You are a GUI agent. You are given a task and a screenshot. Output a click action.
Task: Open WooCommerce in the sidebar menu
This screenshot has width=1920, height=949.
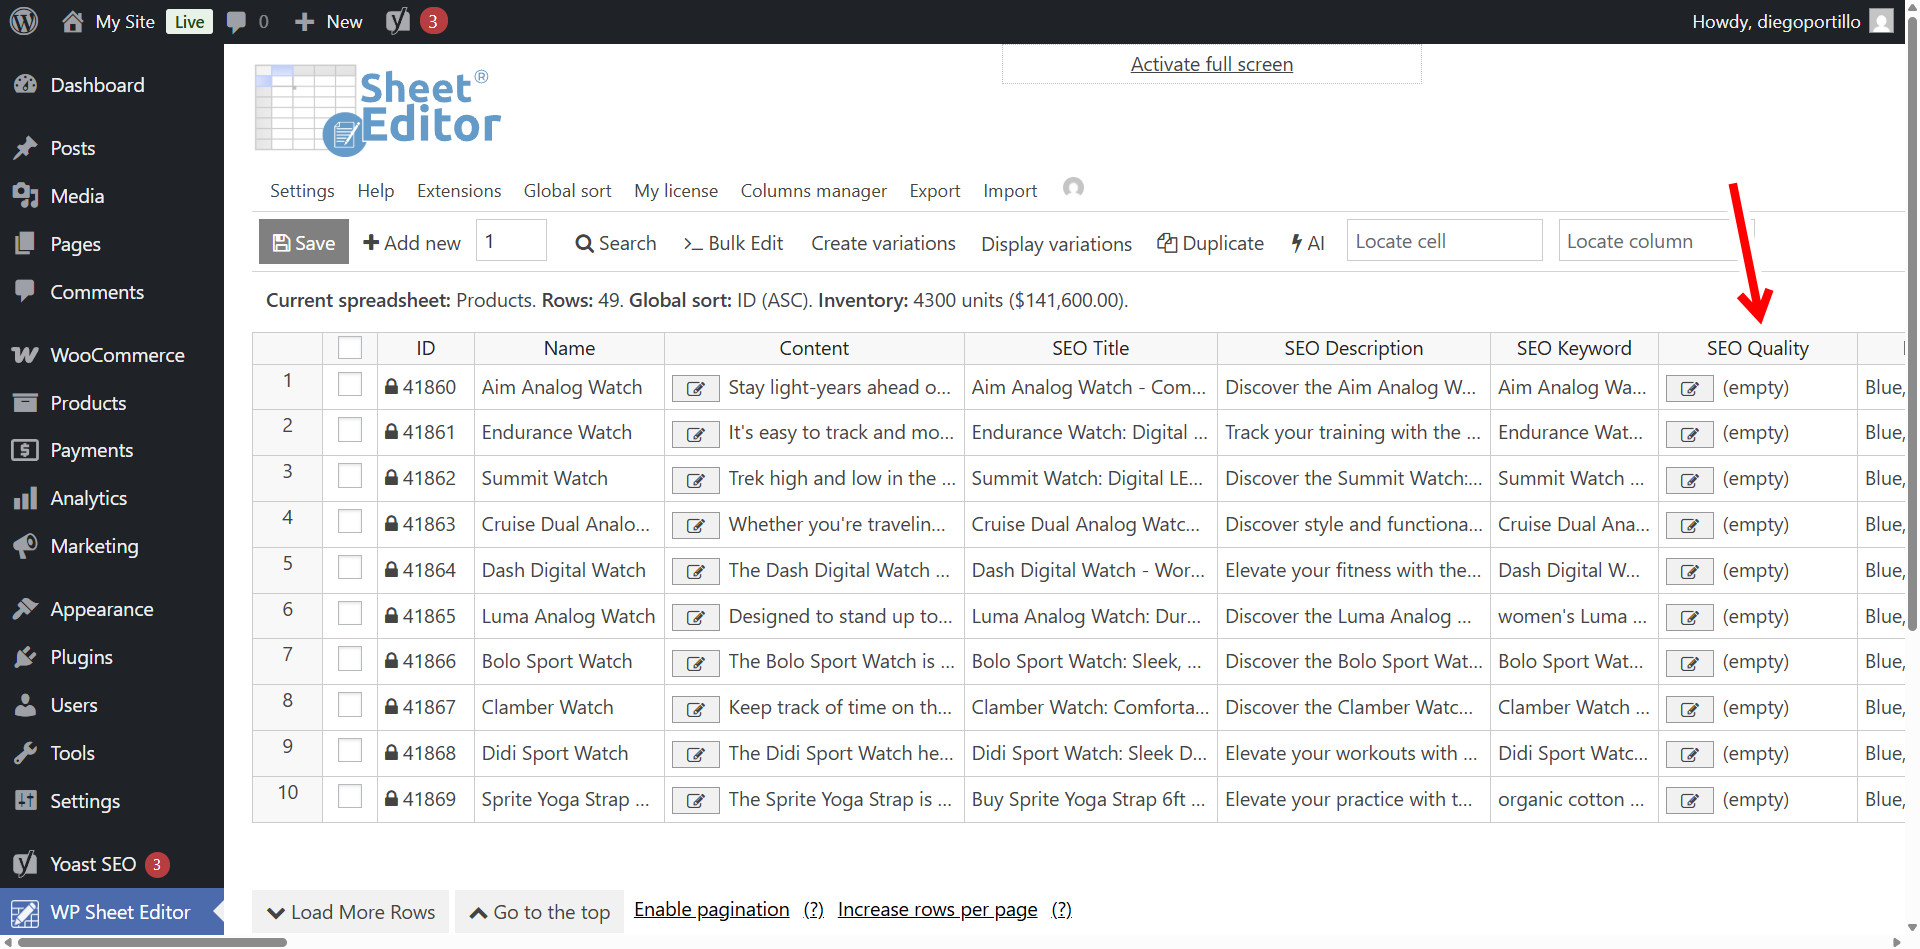click(117, 355)
